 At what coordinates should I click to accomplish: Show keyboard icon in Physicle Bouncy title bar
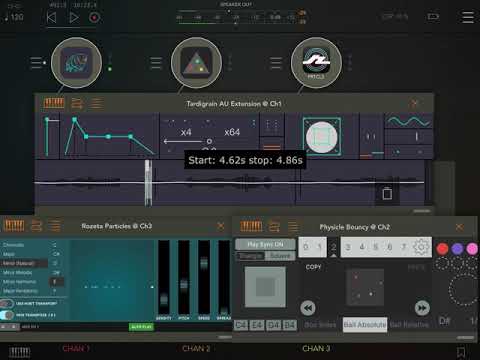(251, 226)
